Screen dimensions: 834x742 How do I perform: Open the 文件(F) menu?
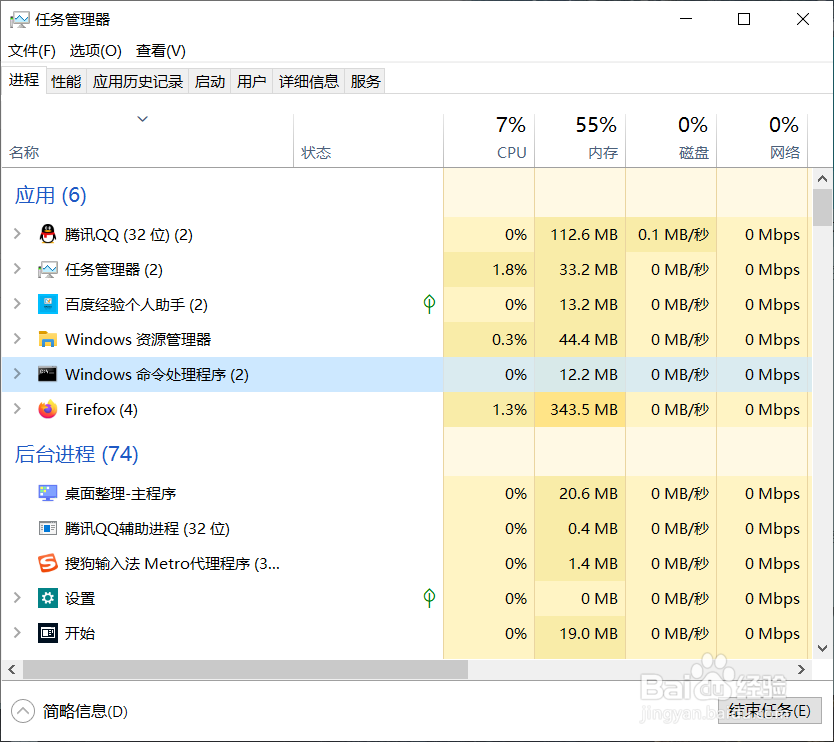click(x=32, y=51)
